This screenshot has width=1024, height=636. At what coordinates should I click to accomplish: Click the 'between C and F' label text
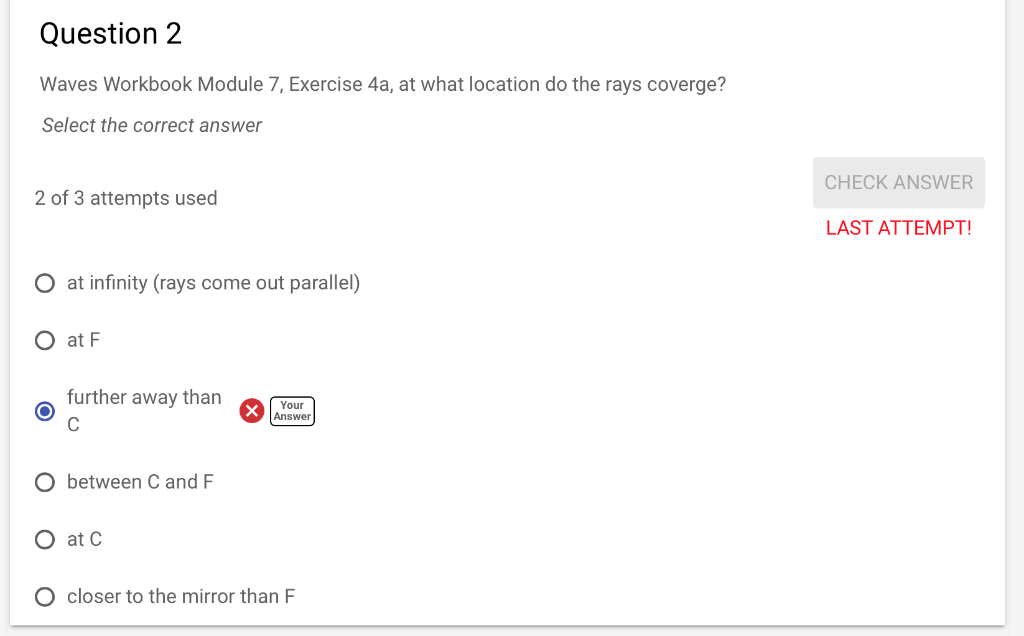139,482
